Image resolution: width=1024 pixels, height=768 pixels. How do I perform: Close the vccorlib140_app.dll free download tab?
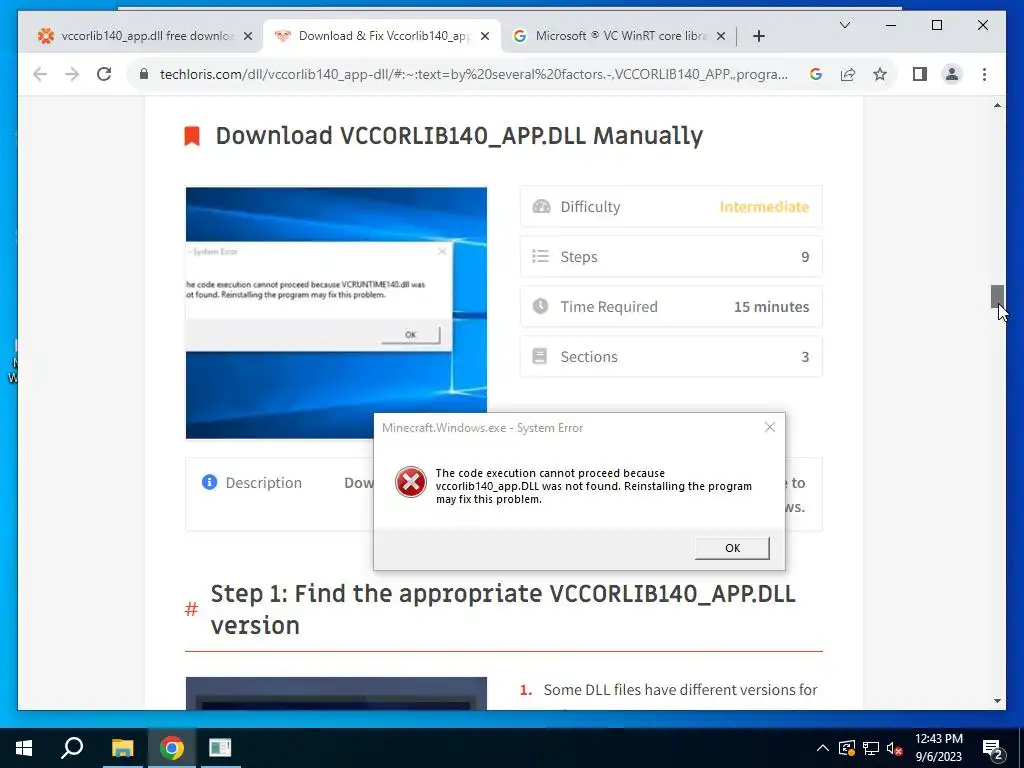[x=248, y=36]
